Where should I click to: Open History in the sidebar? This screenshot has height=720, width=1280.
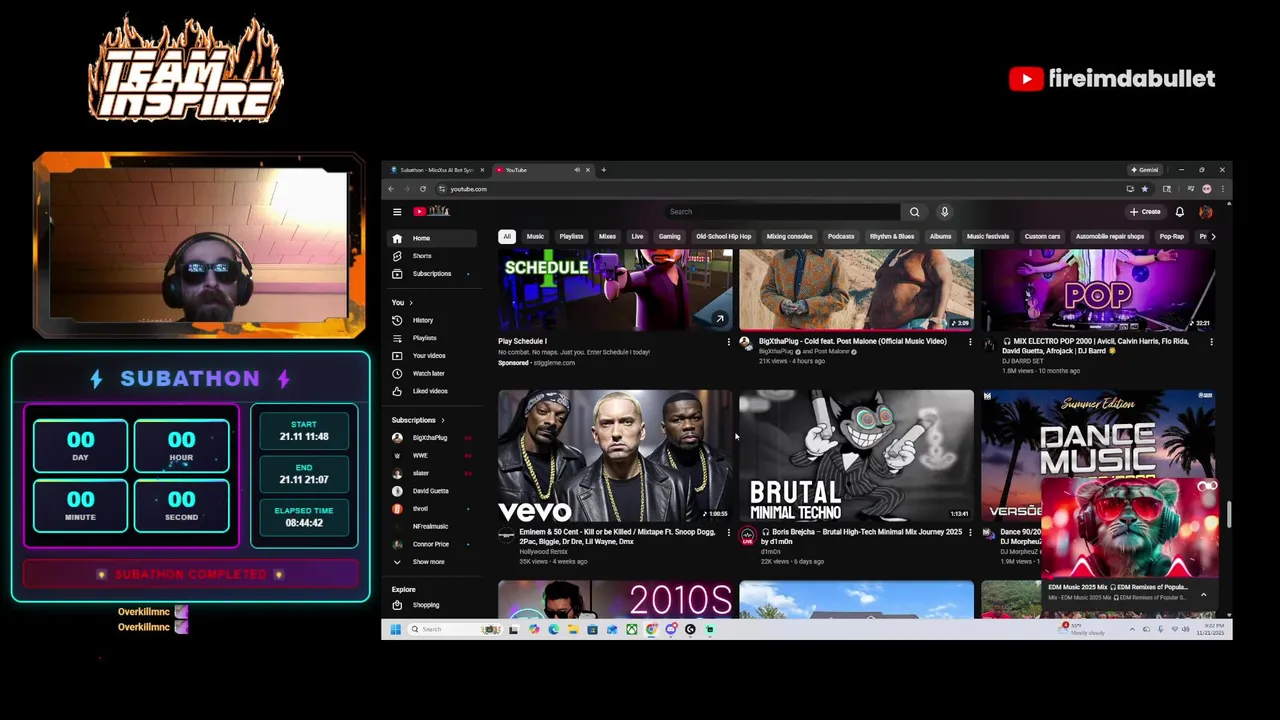(432, 320)
